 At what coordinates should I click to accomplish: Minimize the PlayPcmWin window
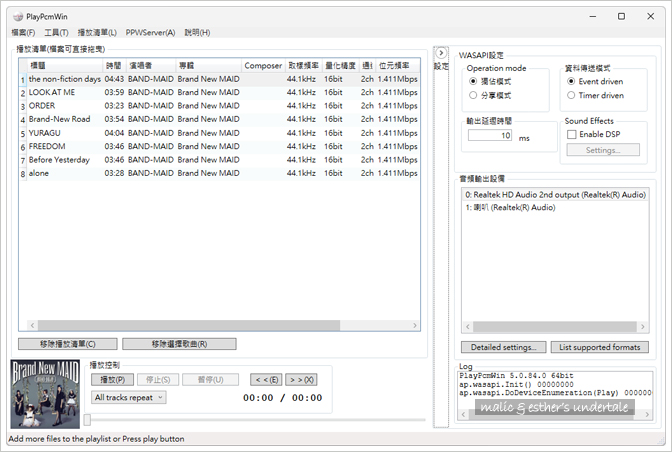point(593,16)
